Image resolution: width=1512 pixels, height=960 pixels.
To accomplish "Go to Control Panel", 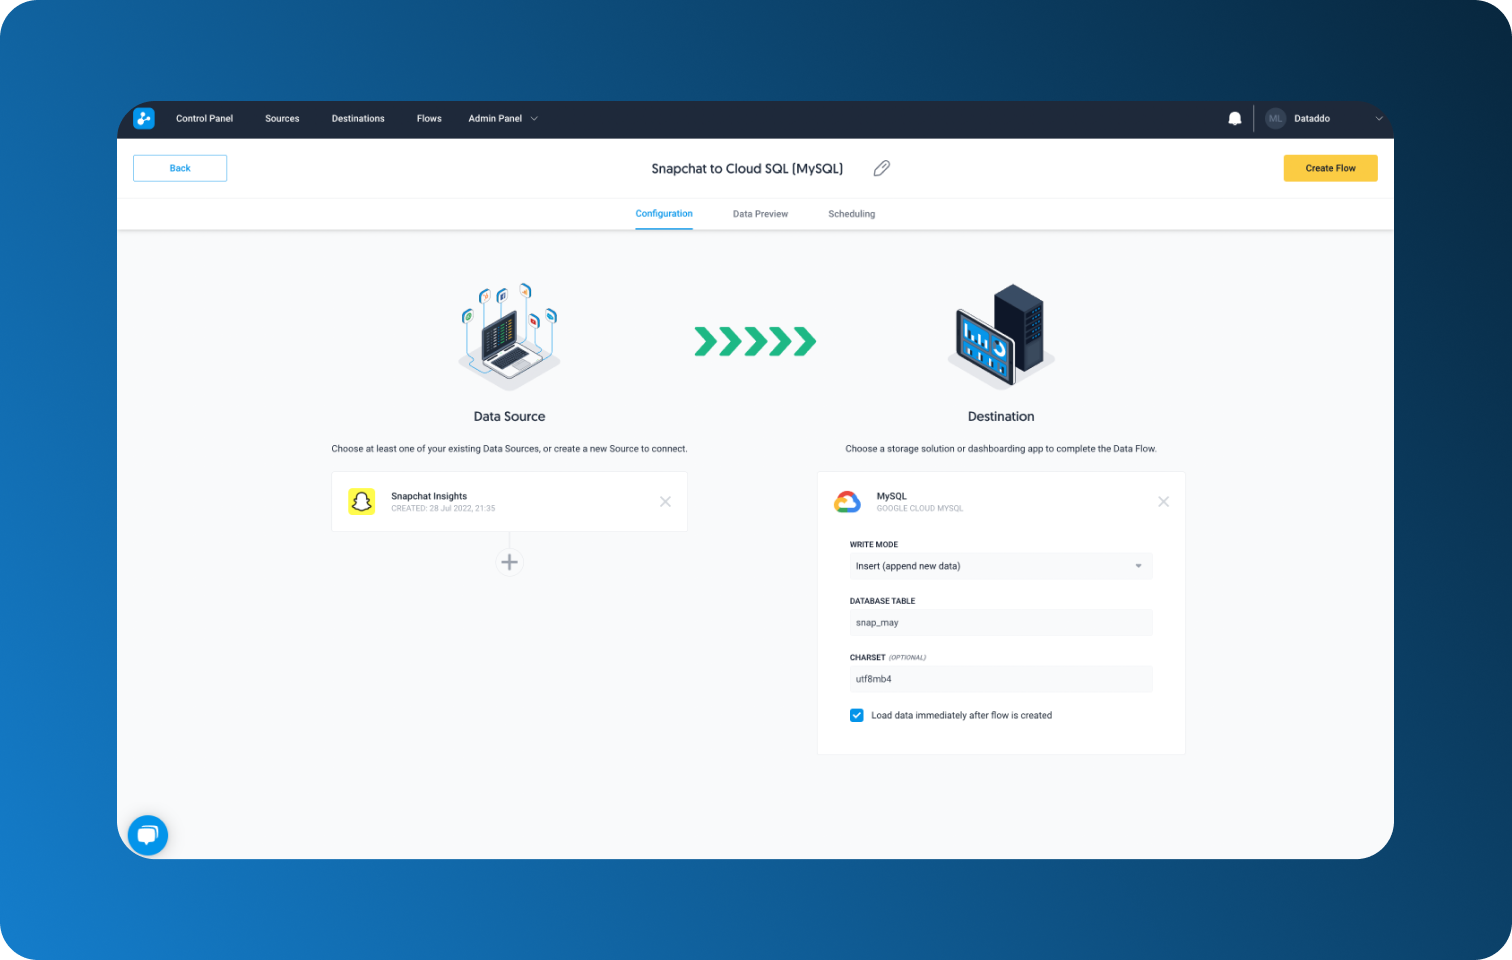I will [x=204, y=118].
